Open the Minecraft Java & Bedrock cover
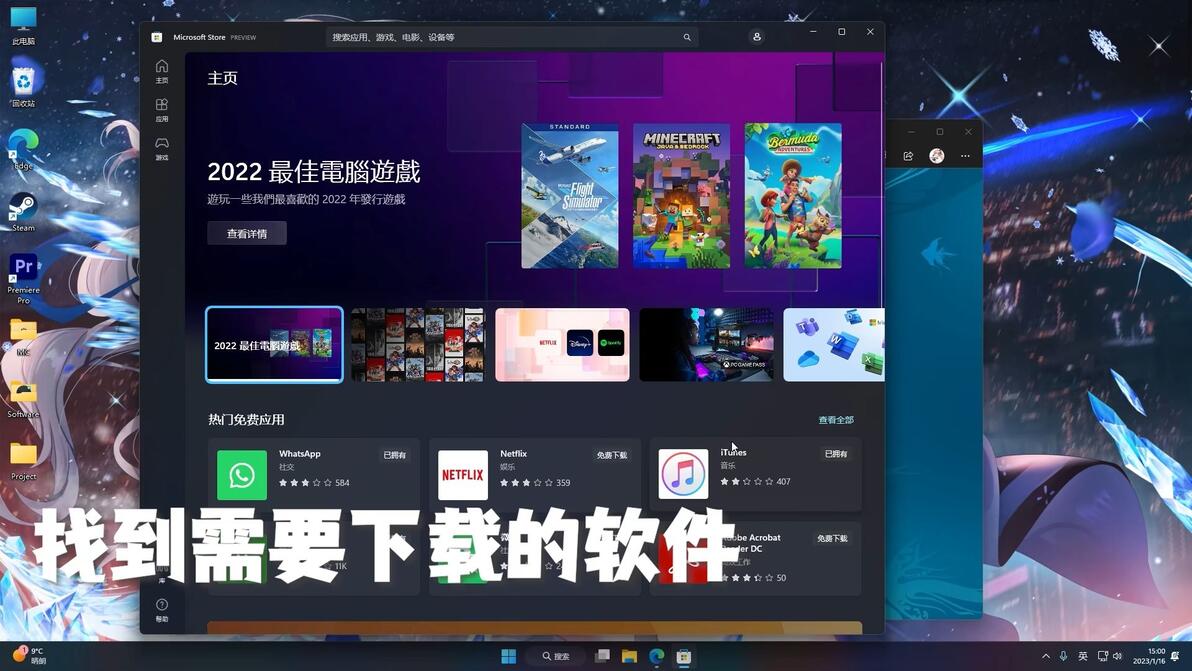The image size is (1192, 671). [x=681, y=195]
